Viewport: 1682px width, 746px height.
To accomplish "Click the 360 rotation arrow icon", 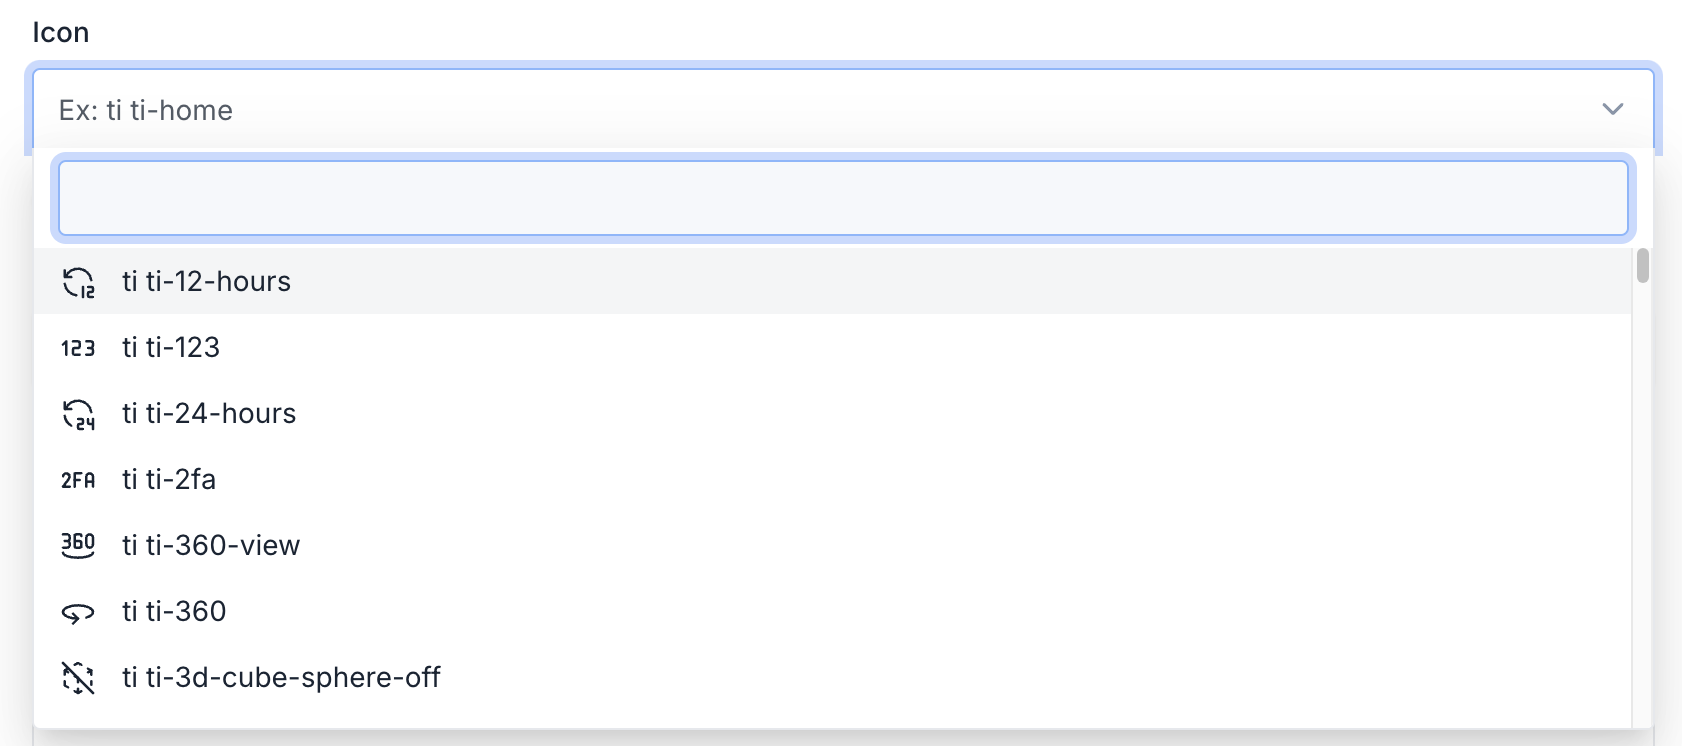I will [x=78, y=612].
